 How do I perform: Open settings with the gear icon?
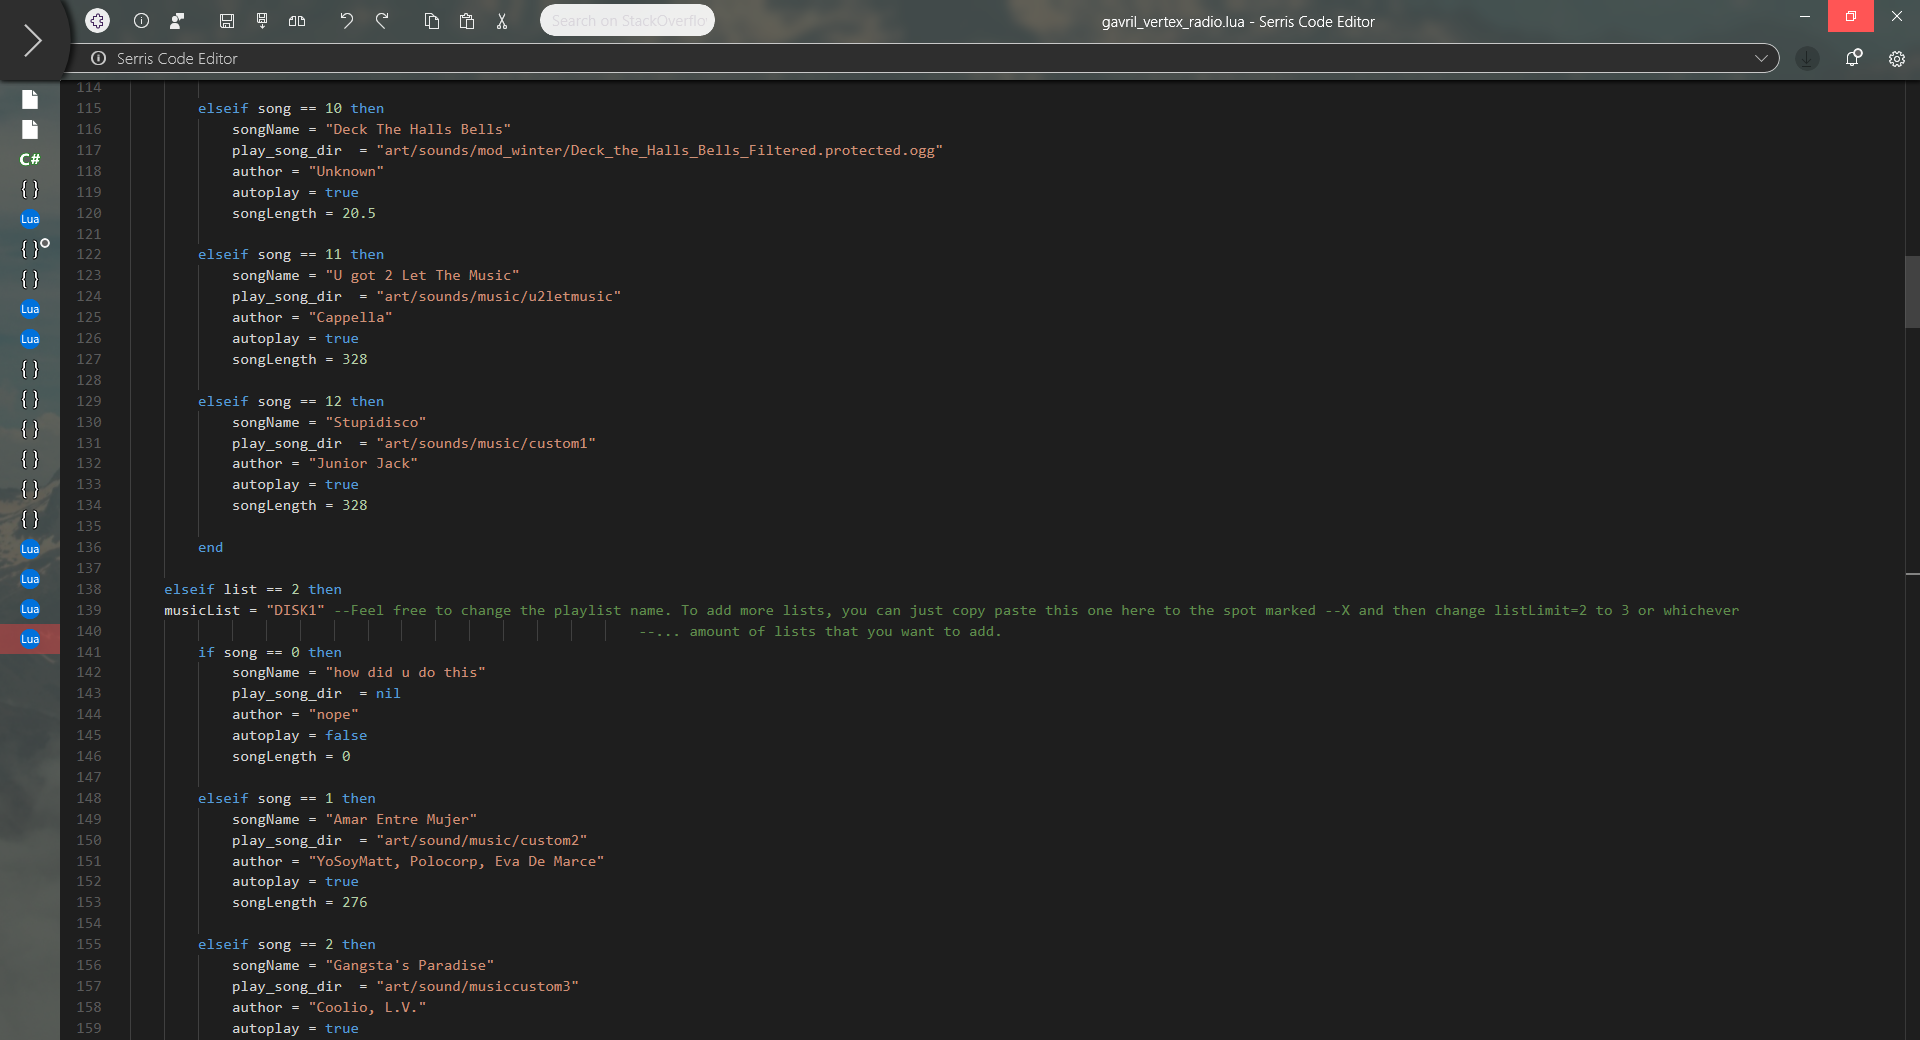[1896, 58]
